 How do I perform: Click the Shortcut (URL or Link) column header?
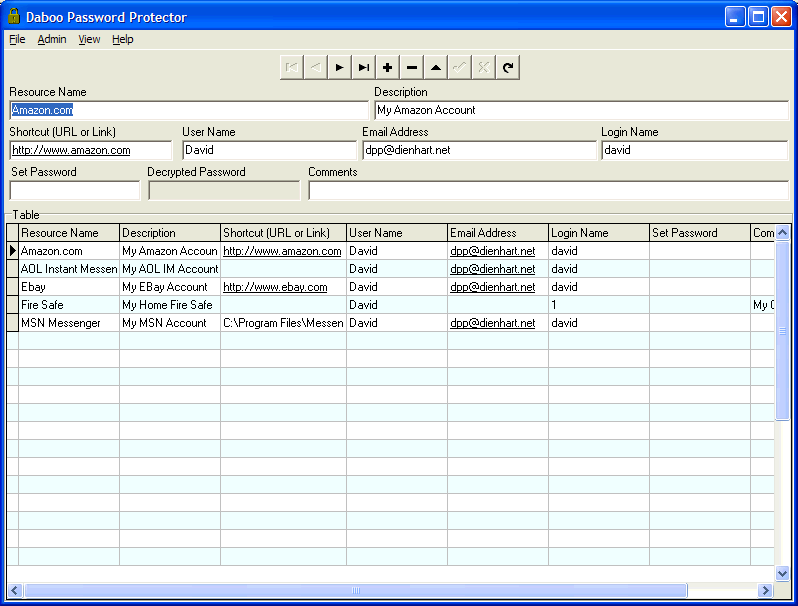(x=283, y=233)
